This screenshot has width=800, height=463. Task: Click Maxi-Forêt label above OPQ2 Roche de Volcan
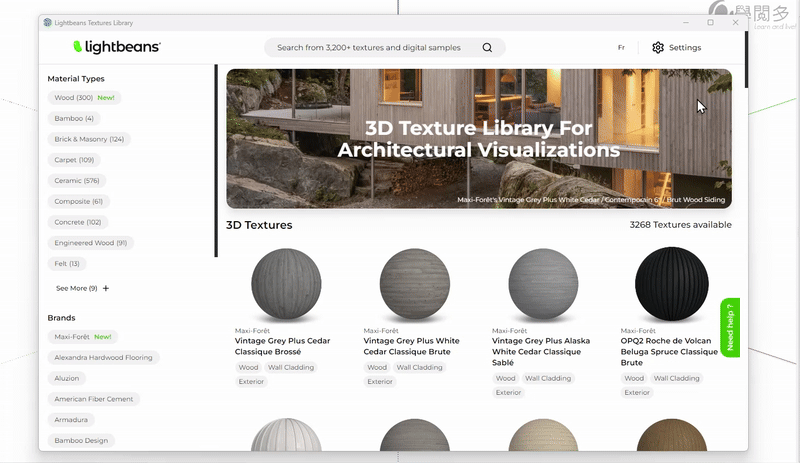tap(638, 331)
